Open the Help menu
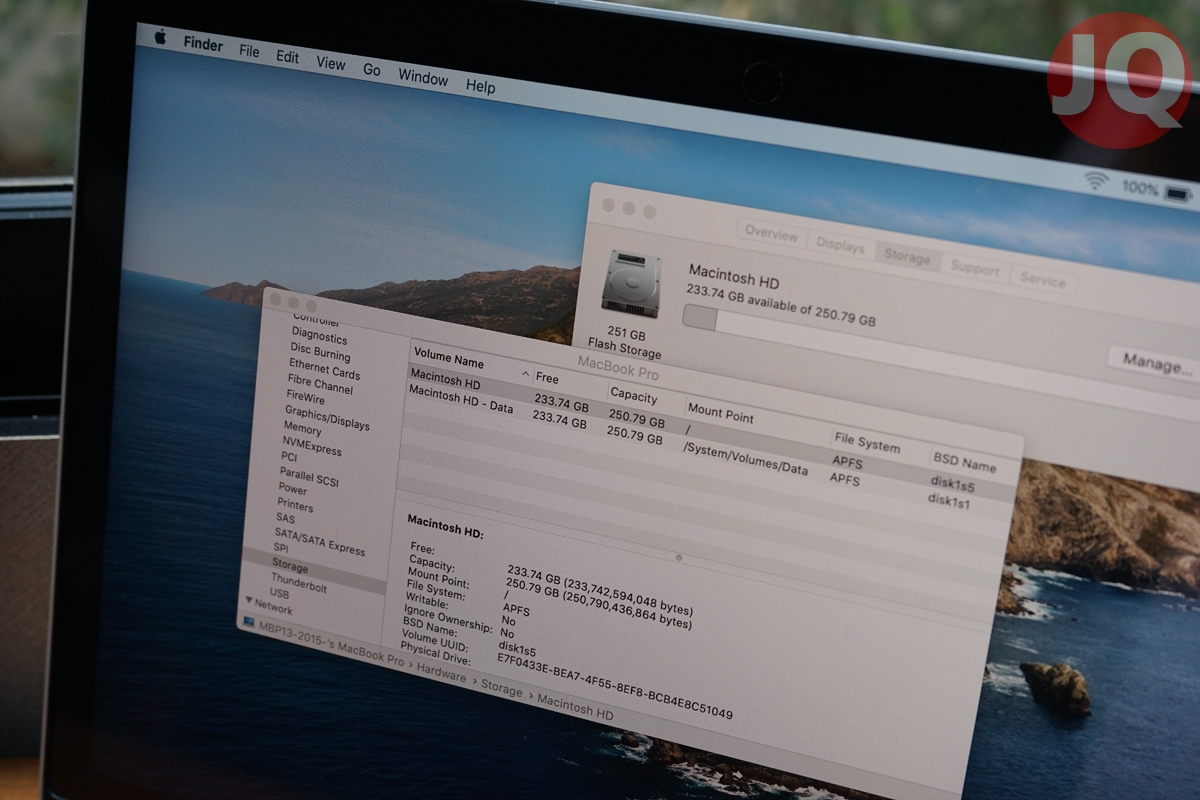The image size is (1200, 800). tap(480, 86)
